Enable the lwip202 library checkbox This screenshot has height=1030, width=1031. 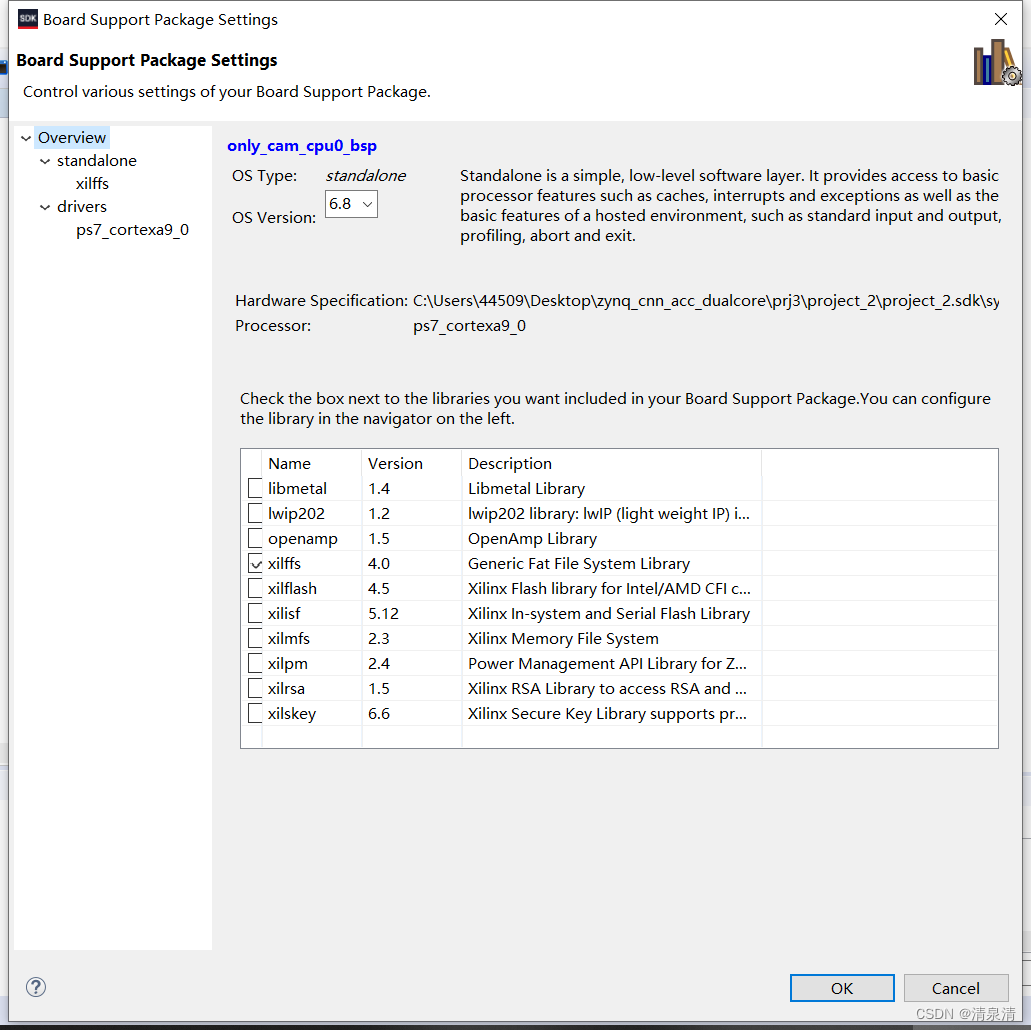click(x=255, y=513)
